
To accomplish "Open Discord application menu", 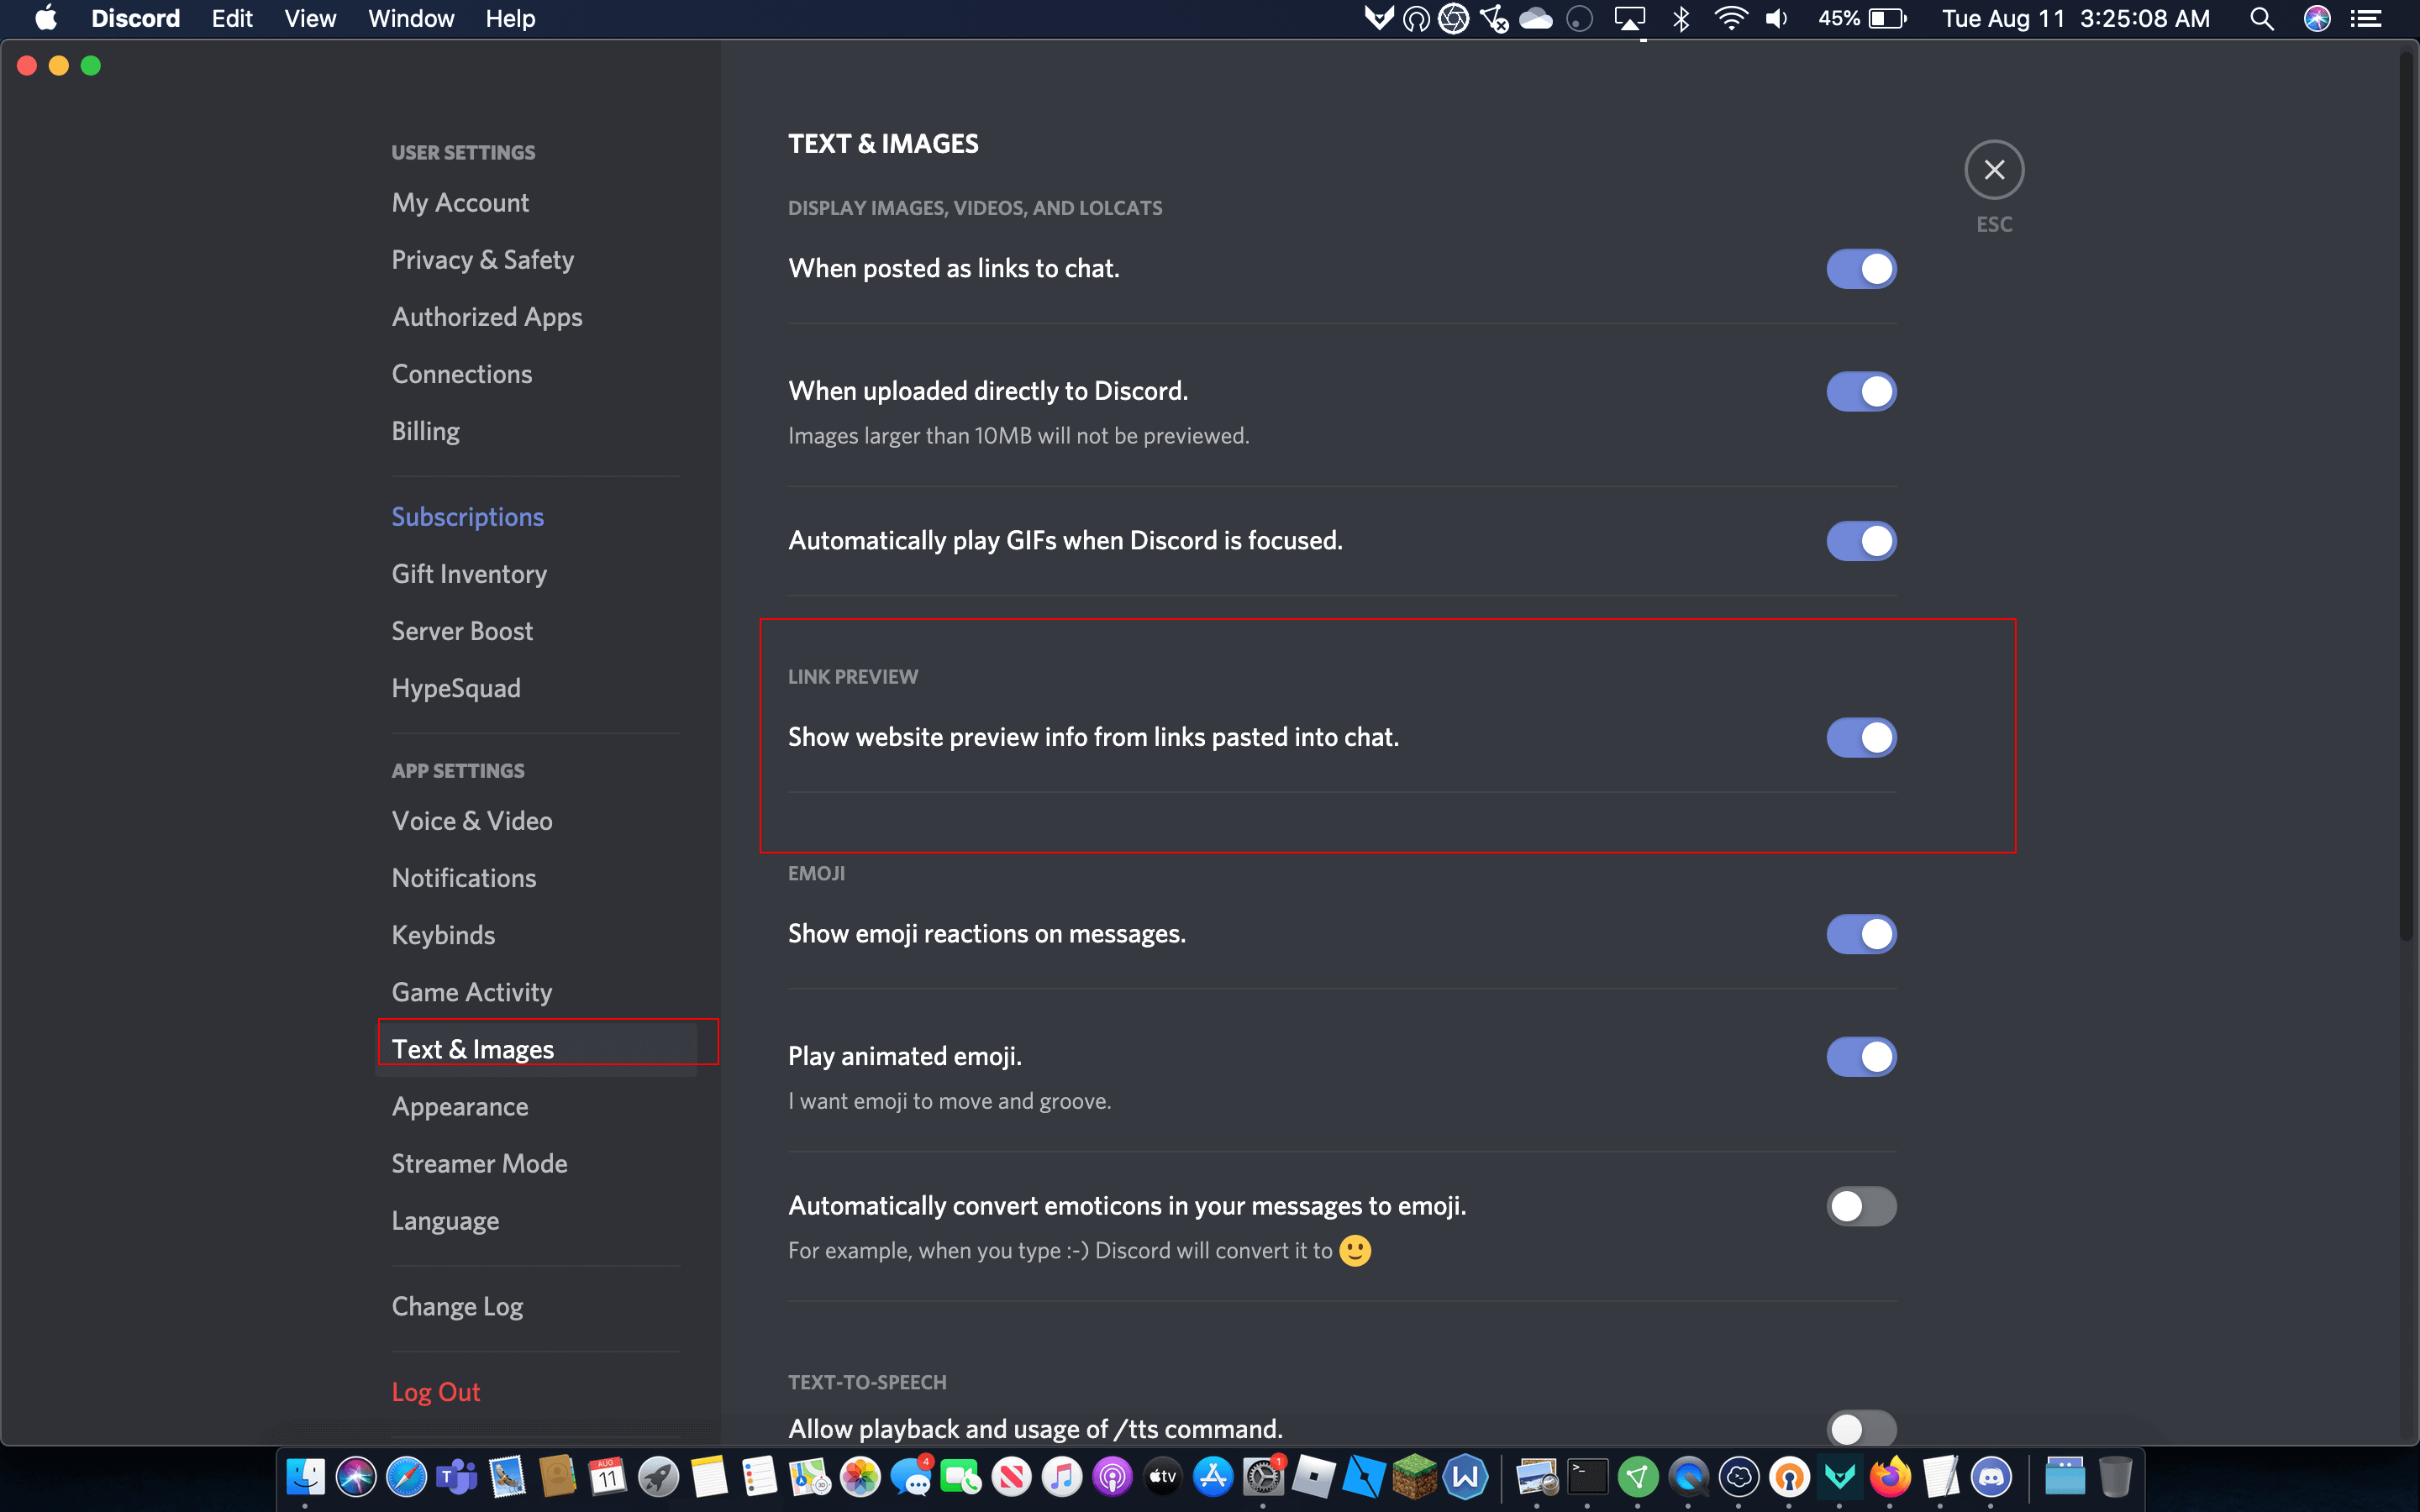I will point(134,19).
